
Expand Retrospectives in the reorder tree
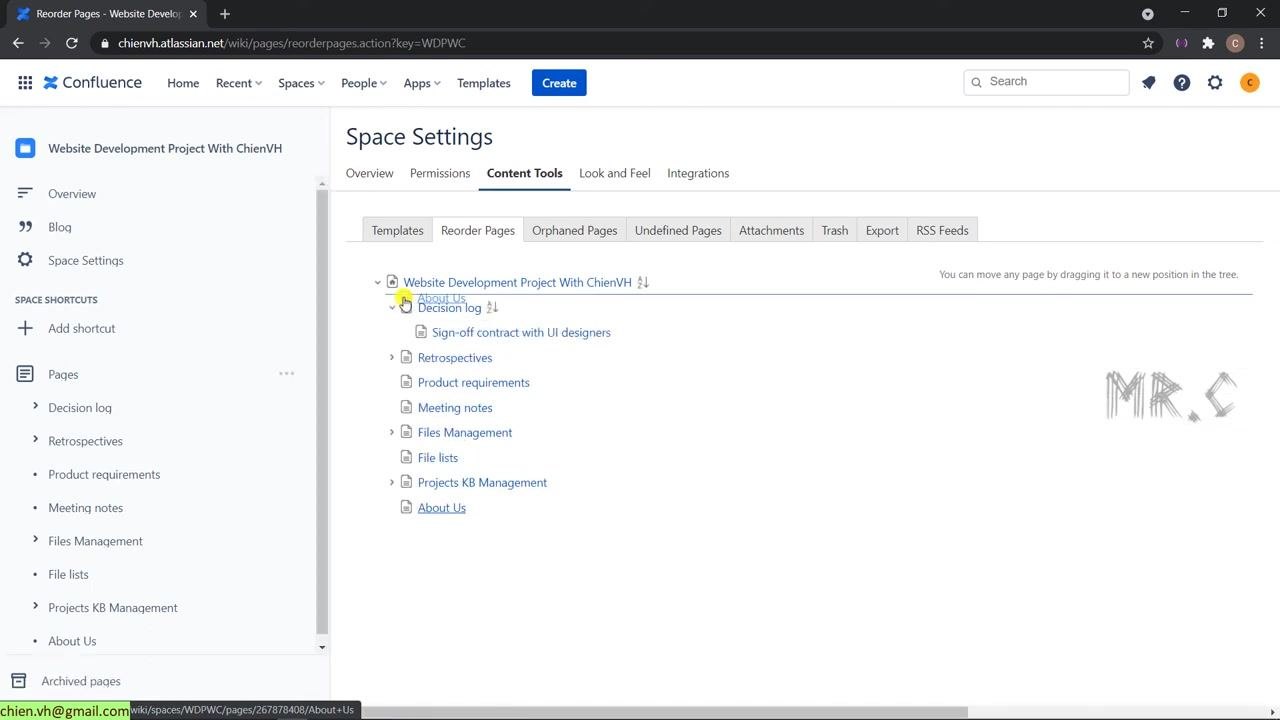[x=392, y=357]
